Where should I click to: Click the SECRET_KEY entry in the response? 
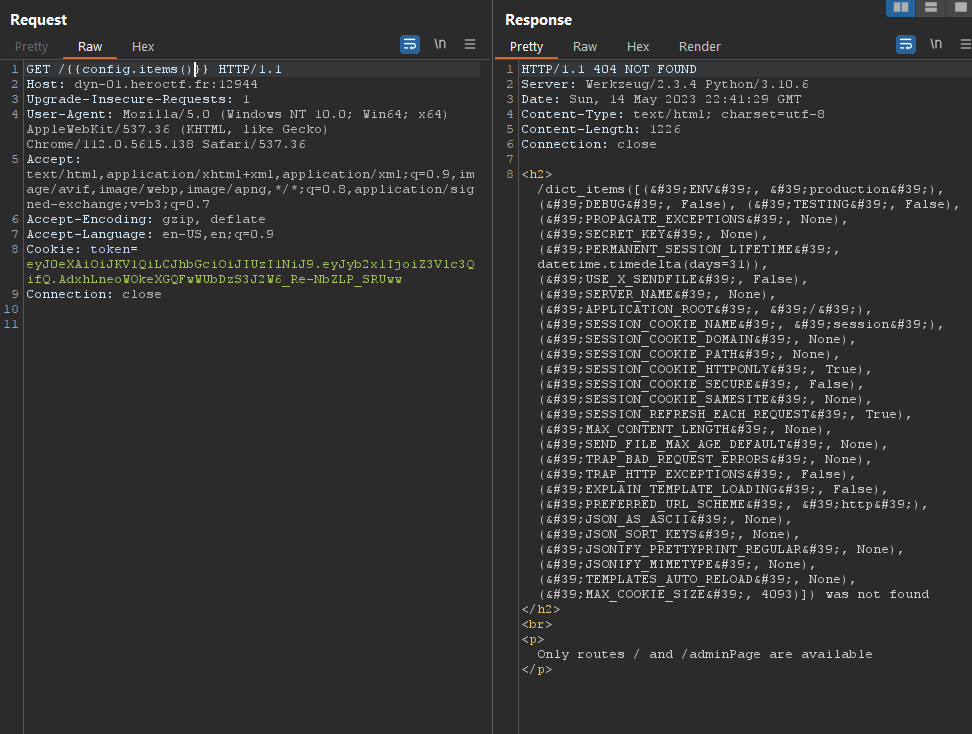point(653,234)
